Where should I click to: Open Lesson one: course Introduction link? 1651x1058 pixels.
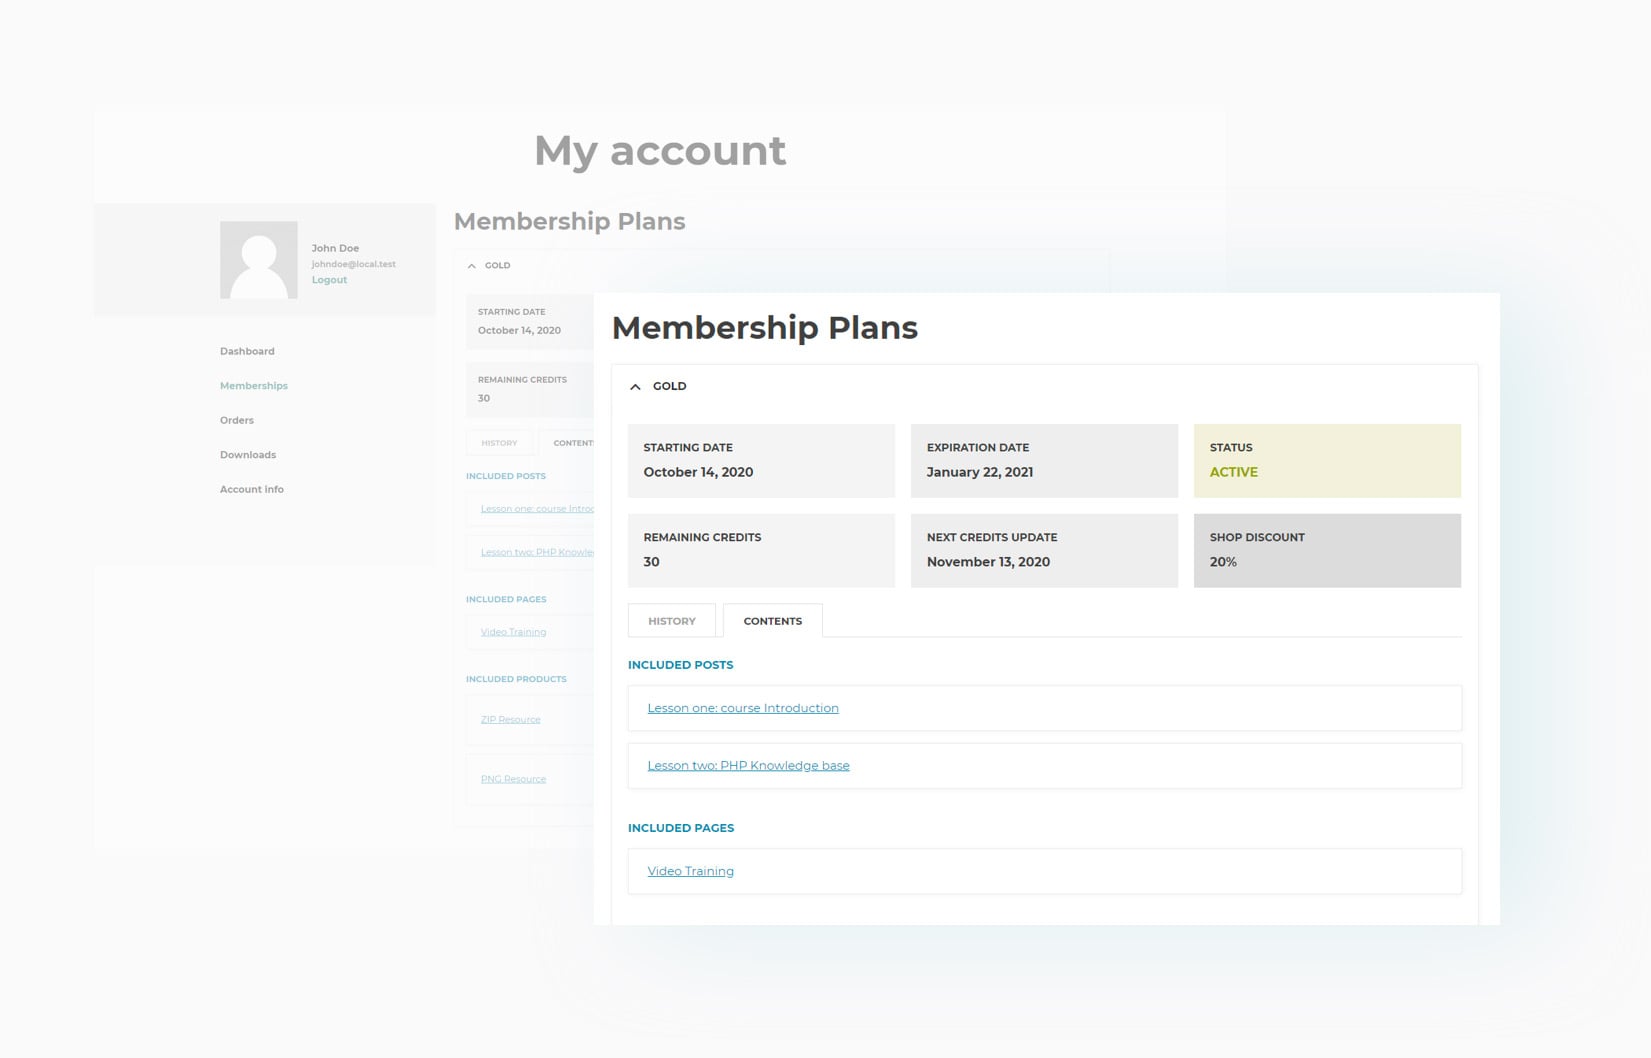click(742, 708)
